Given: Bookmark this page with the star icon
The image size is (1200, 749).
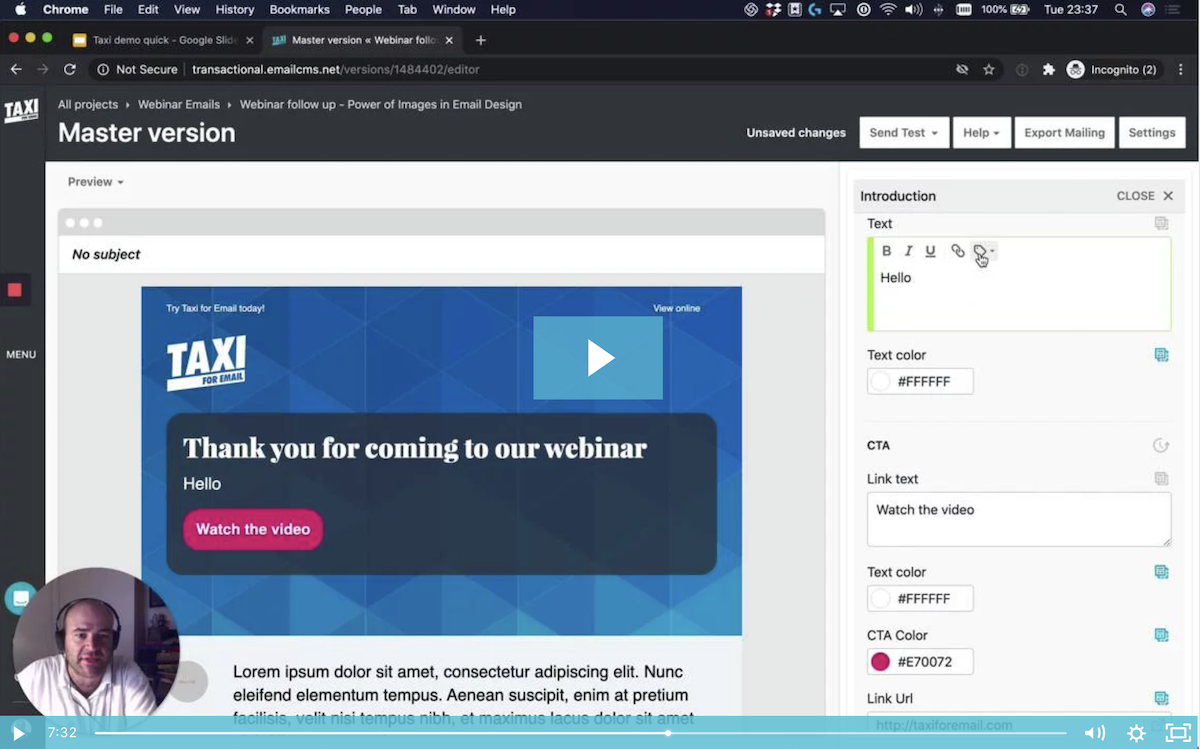Looking at the screenshot, I should coord(989,70).
